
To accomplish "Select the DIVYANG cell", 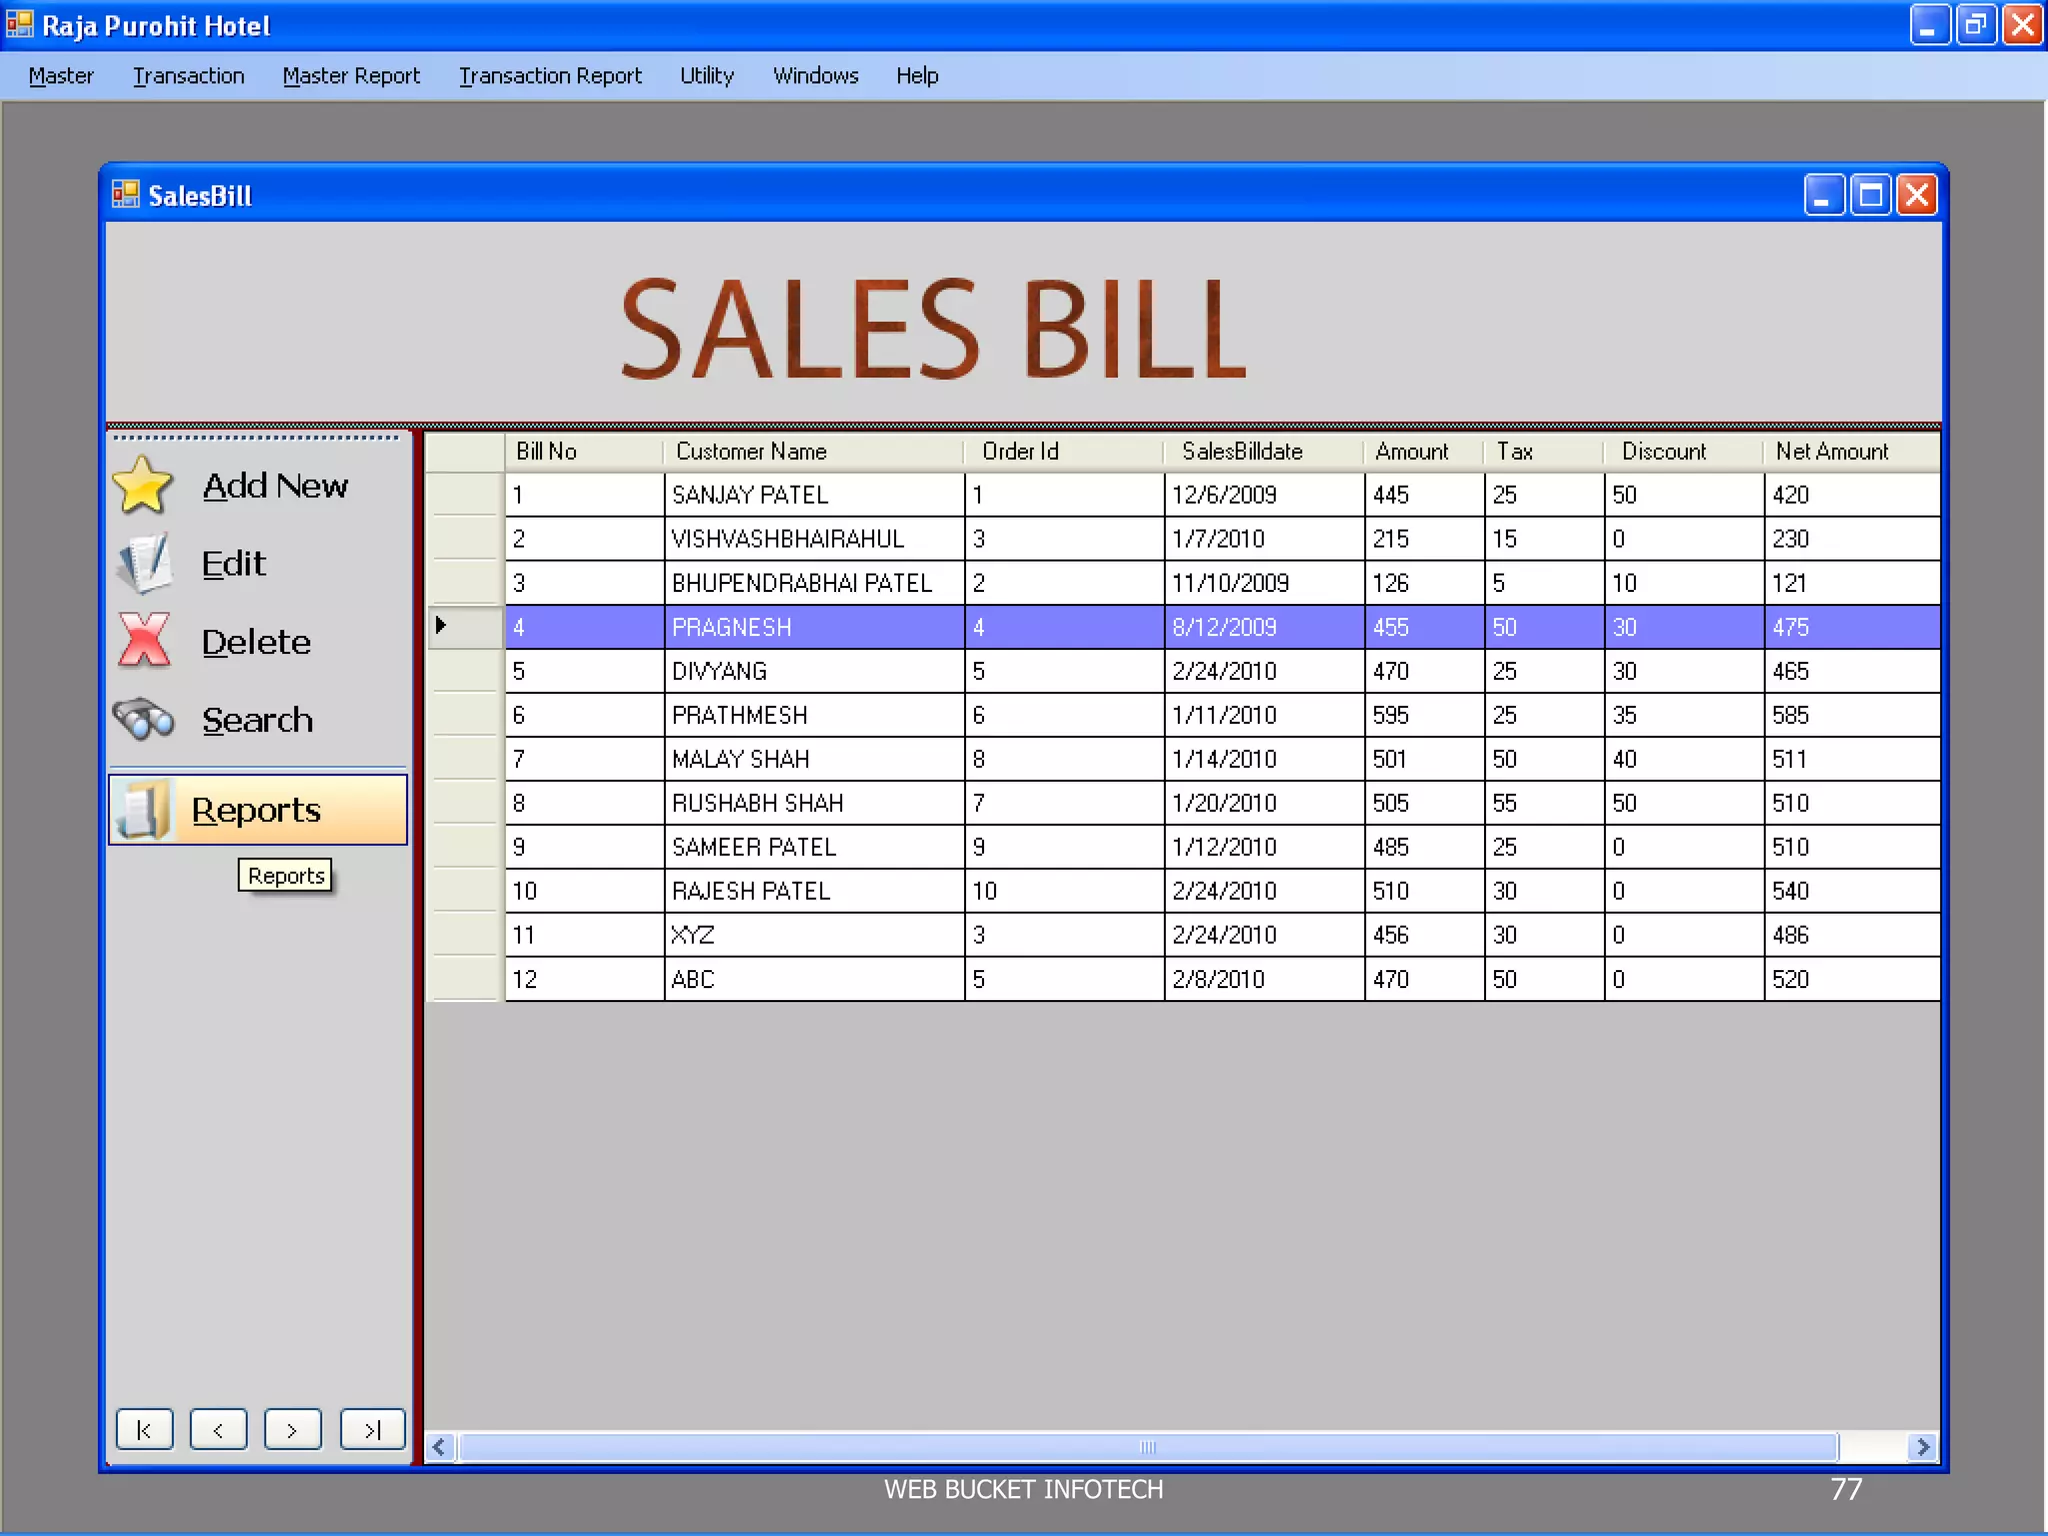I will [x=814, y=671].
